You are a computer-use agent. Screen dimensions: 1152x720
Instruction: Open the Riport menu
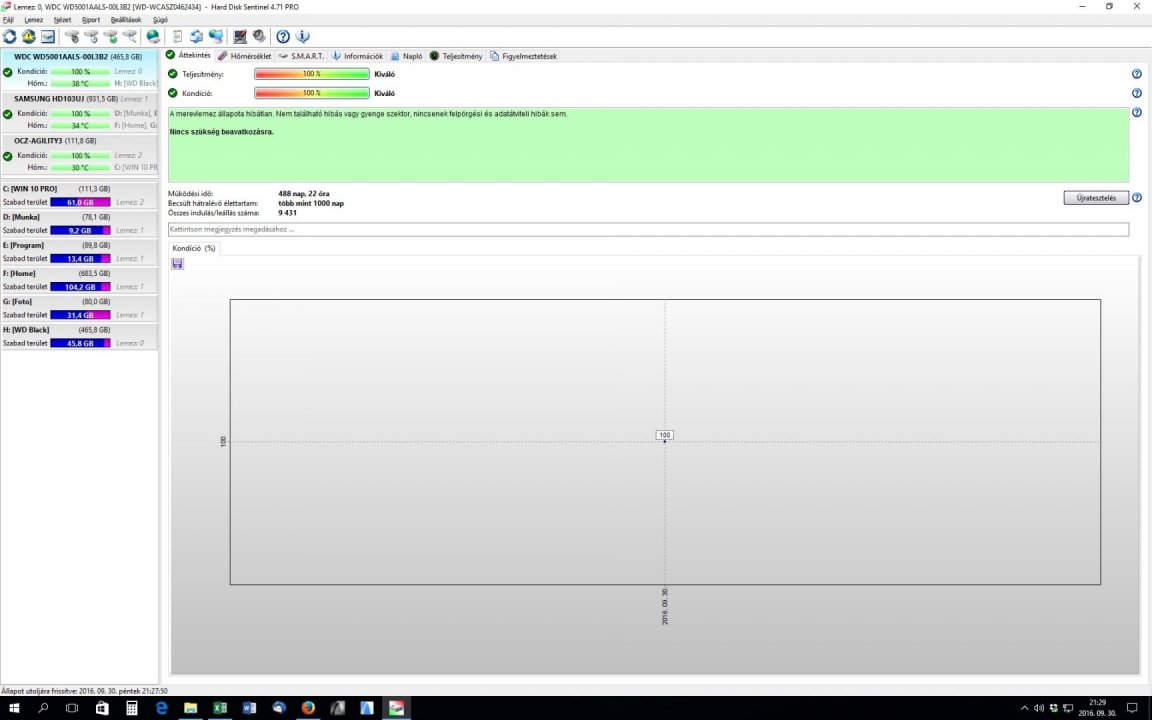coord(91,20)
